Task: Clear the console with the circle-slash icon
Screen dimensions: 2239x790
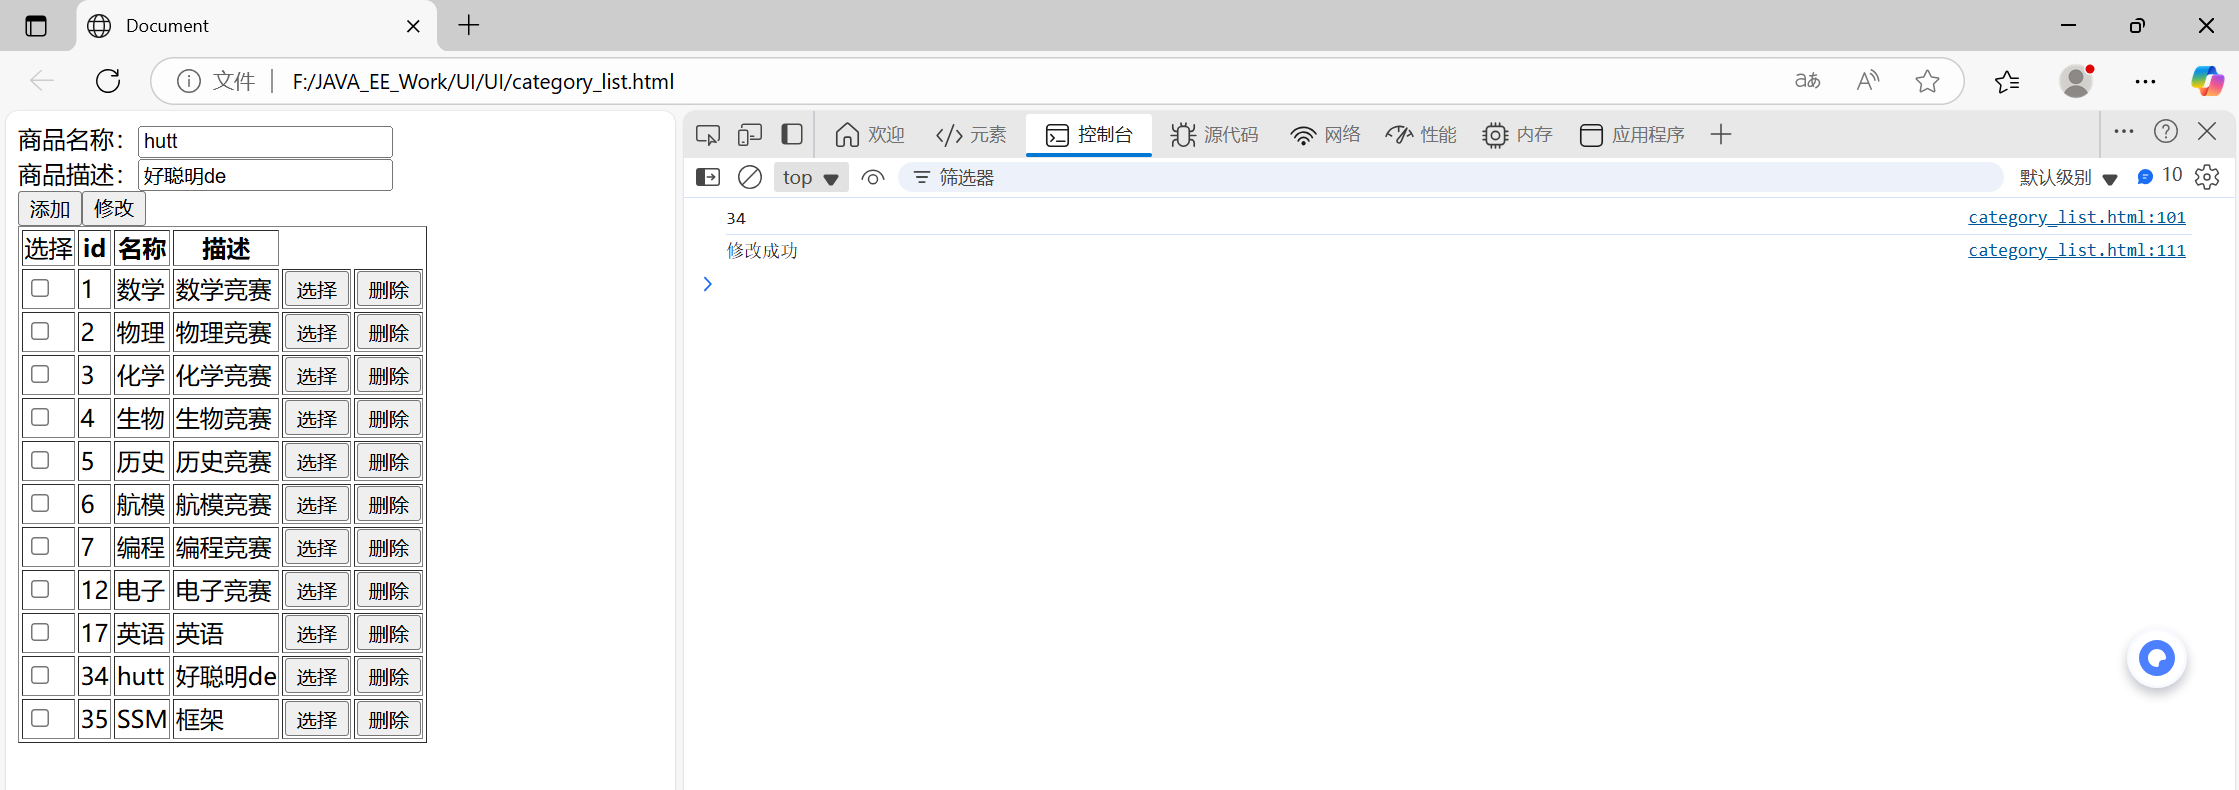Action: pos(750,177)
